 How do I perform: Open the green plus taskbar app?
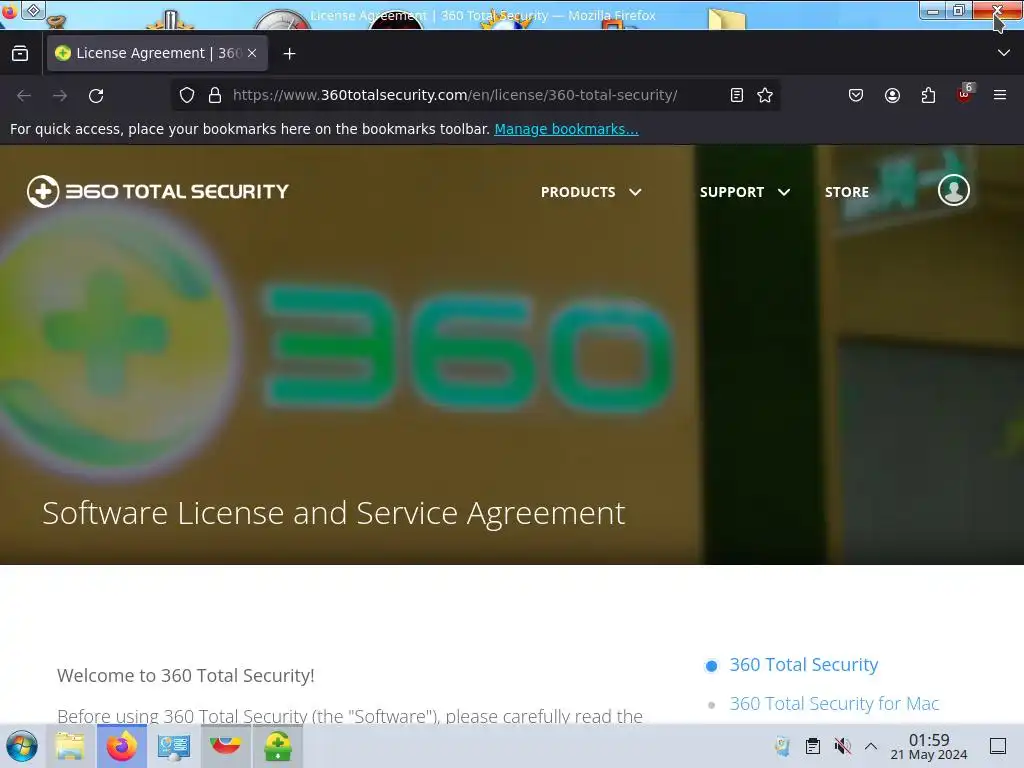click(x=278, y=746)
